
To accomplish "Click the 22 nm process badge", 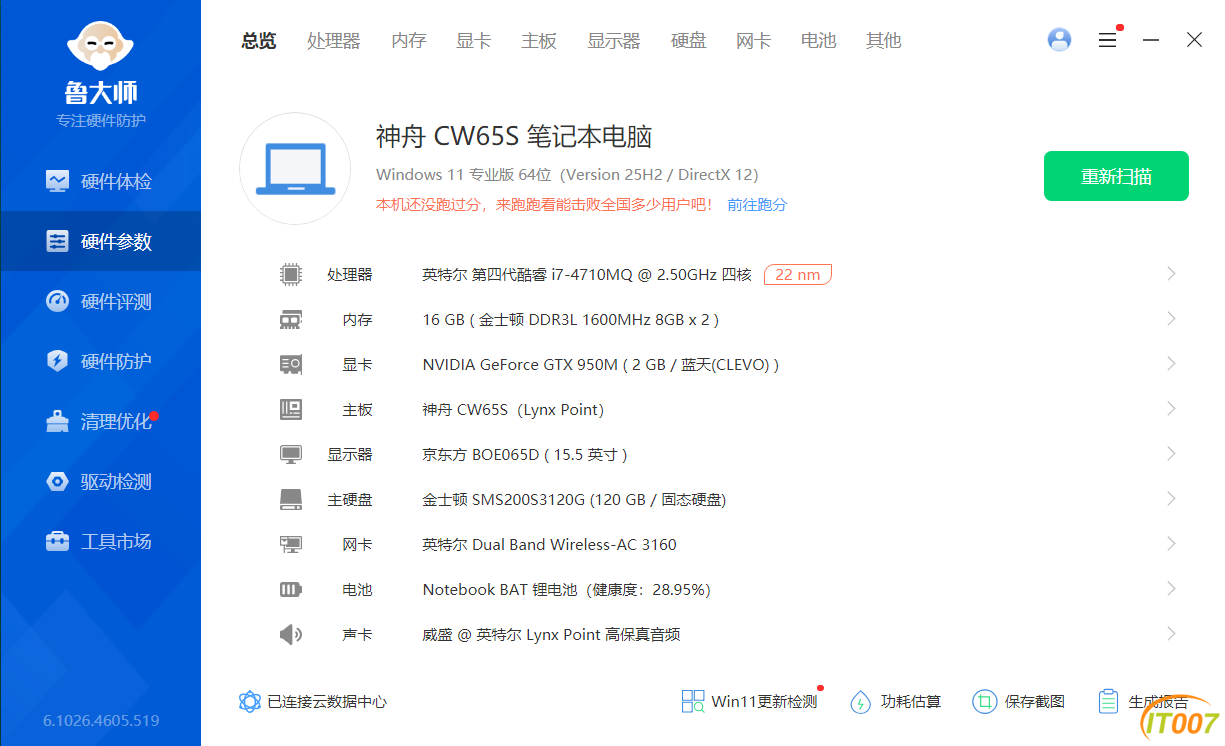I will pos(798,274).
